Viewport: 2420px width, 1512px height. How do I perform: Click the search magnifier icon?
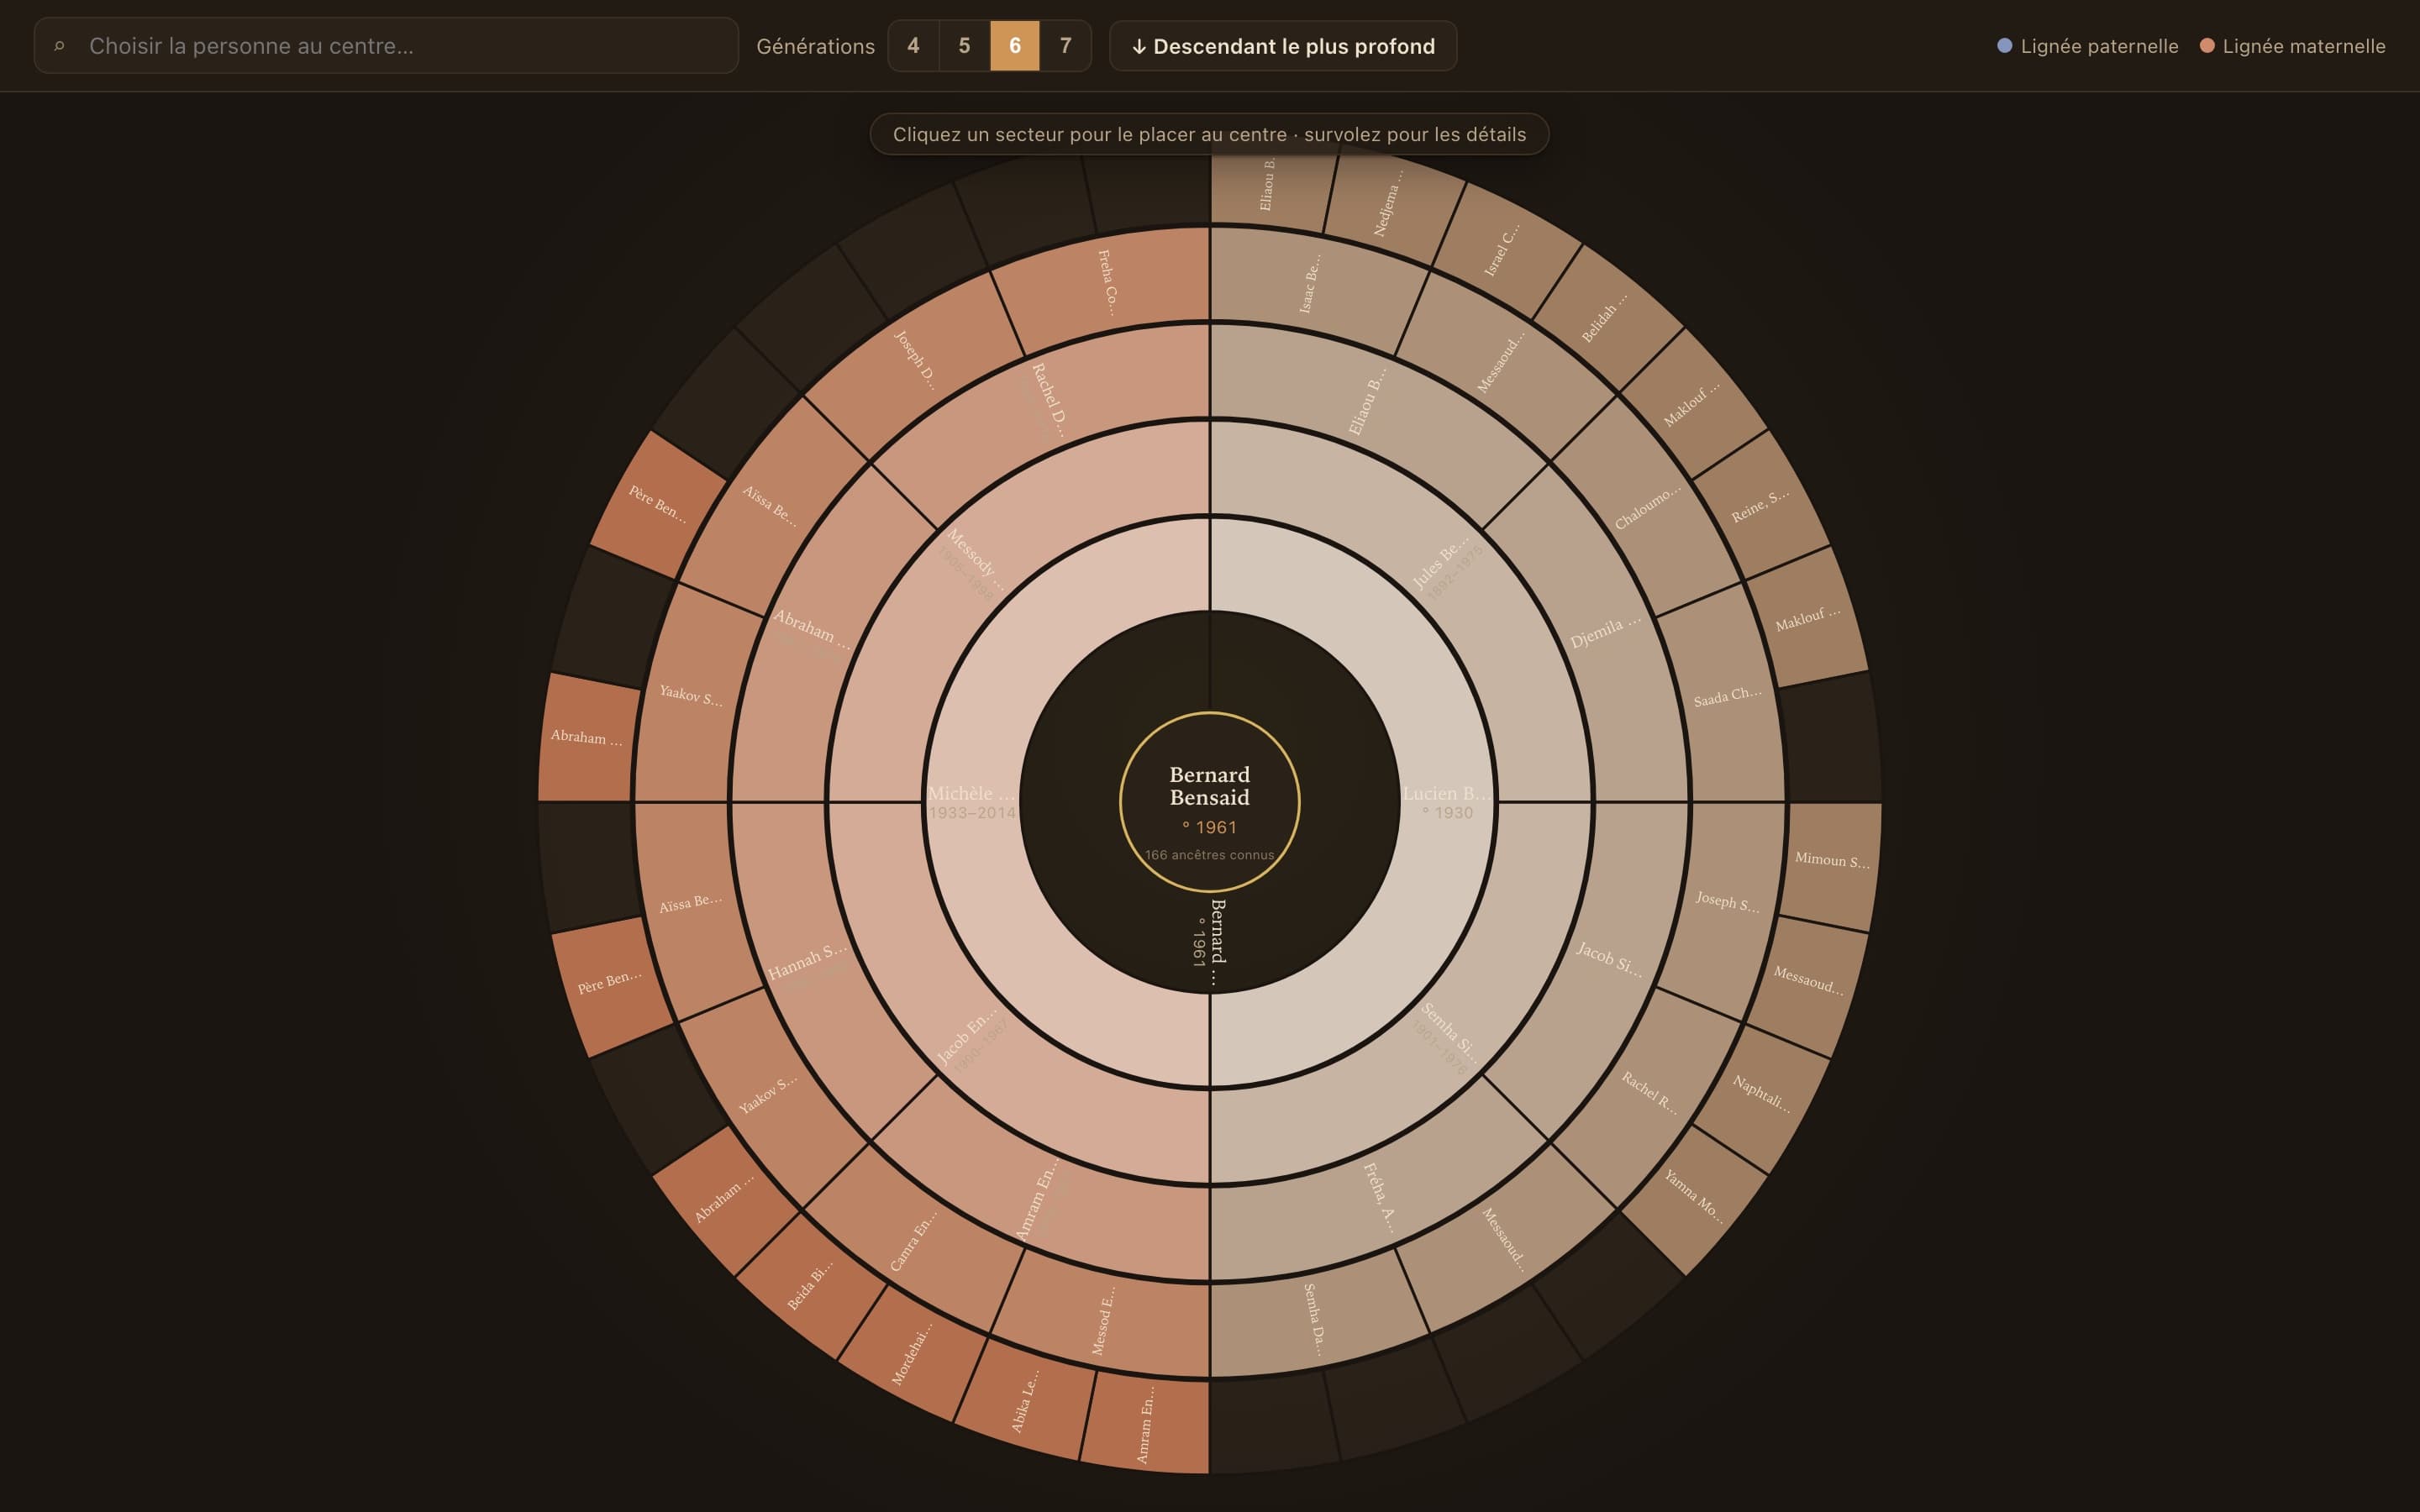point(60,46)
